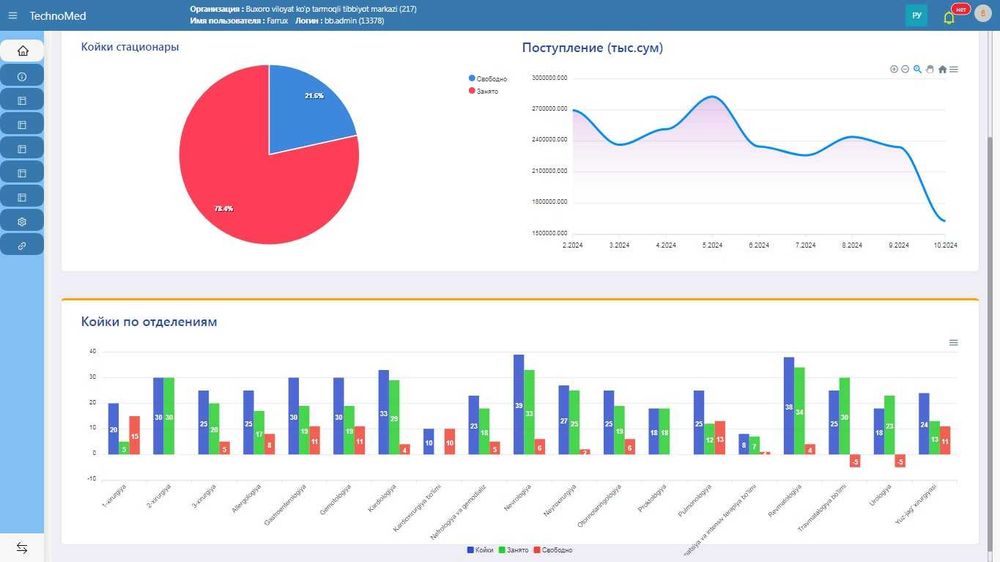Click the Travmatologiya green bar labeled 30
This screenshot has height=562, width=1000.
pyautogui.click(x=844, y=416)
